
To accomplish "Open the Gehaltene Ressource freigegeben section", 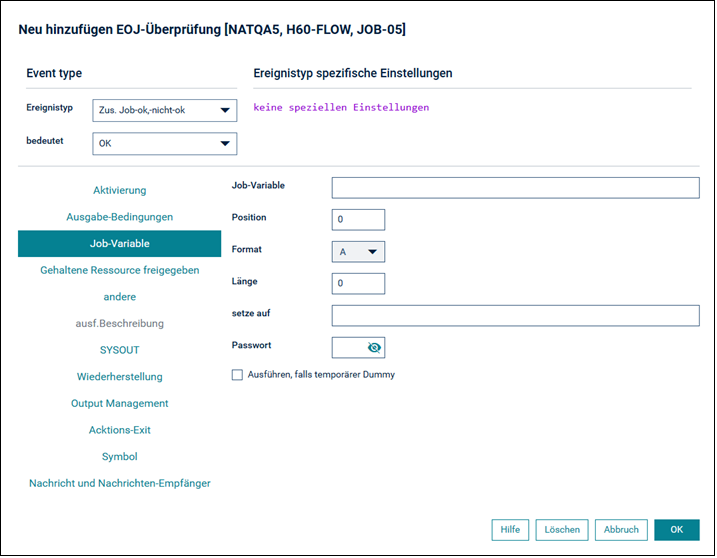I will (120, 270).
